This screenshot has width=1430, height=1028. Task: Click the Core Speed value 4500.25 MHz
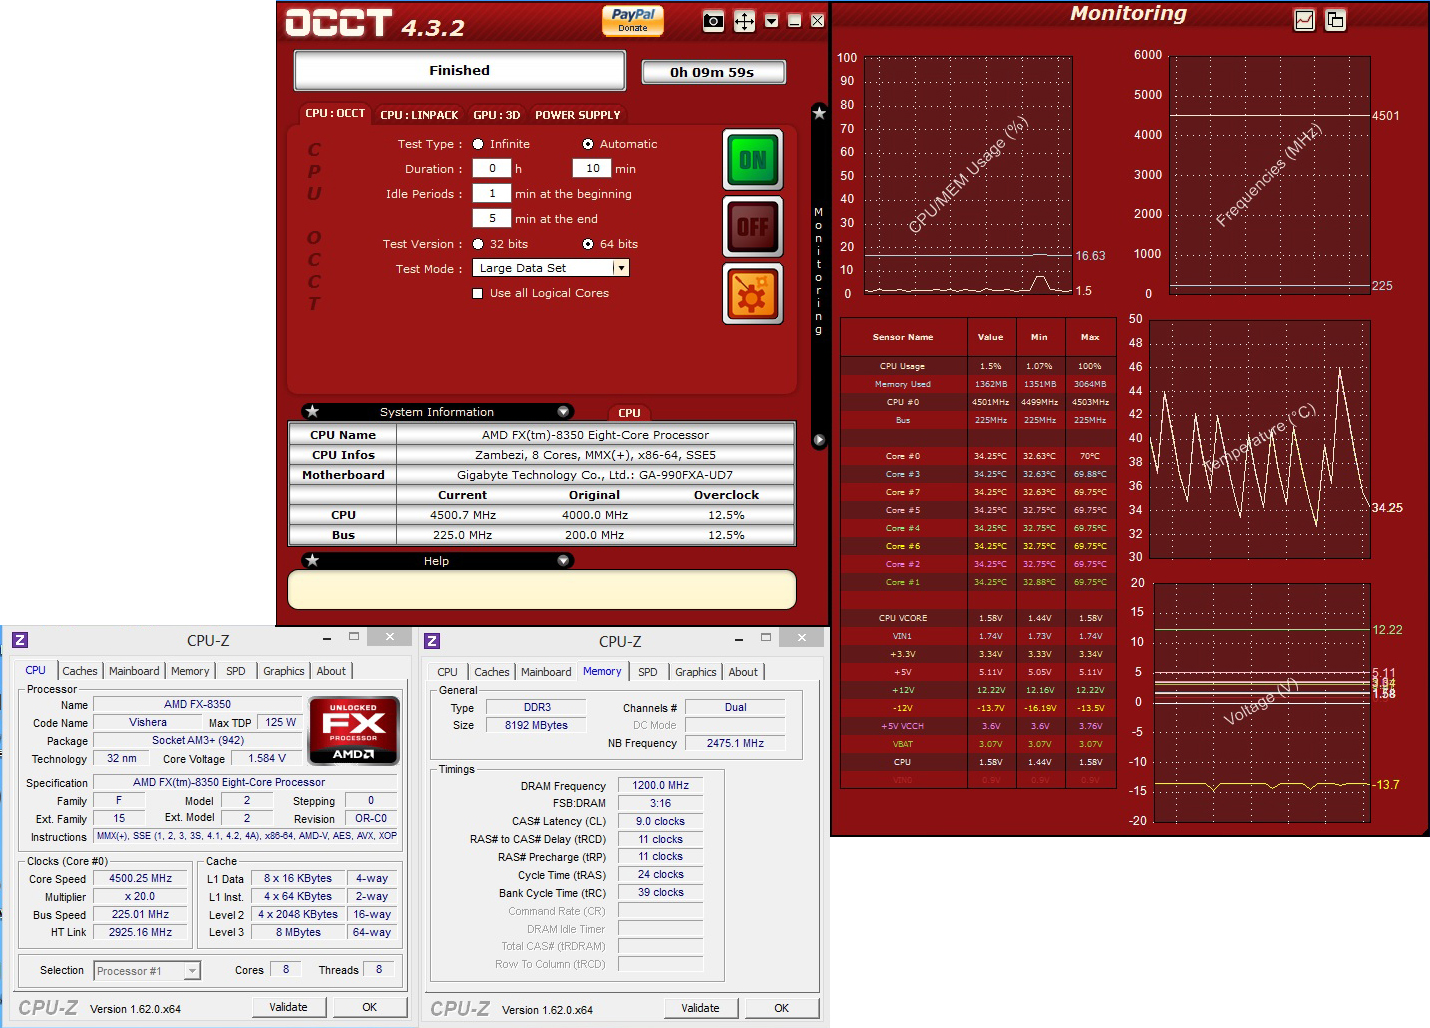click(x=141, y=878)
